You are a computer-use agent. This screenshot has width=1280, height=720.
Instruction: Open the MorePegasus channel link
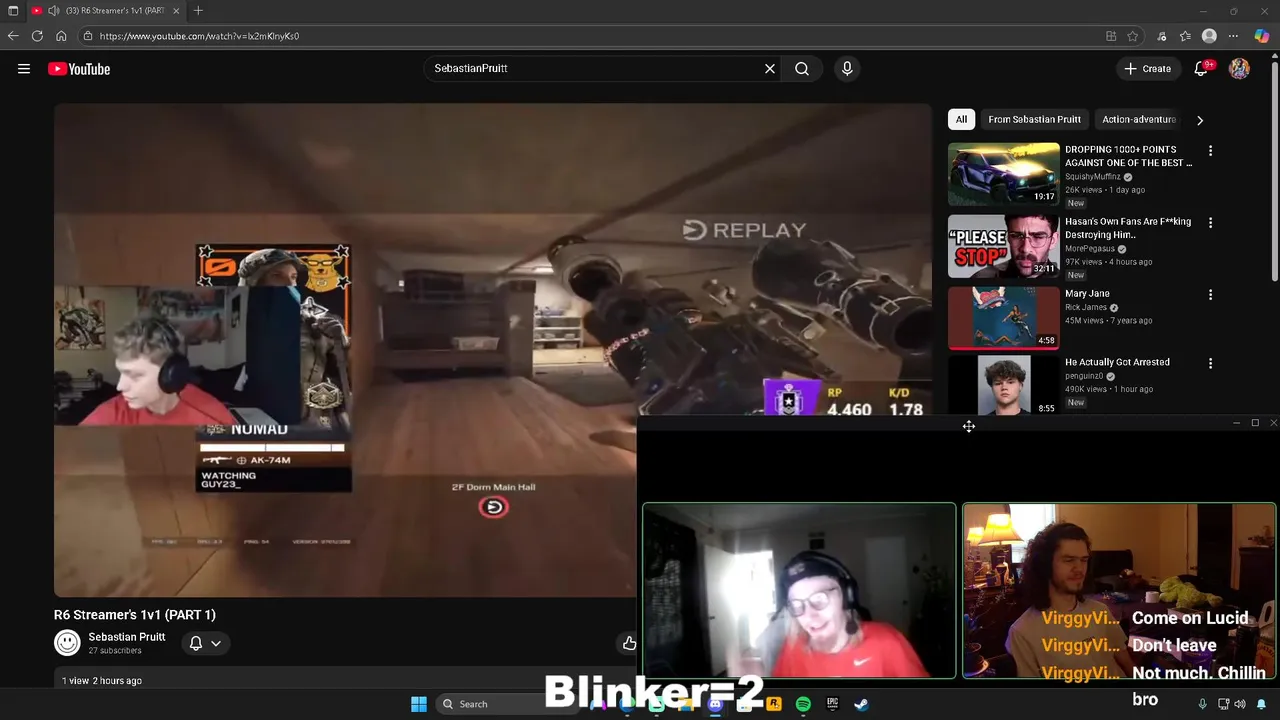[x=1090, y=249]
